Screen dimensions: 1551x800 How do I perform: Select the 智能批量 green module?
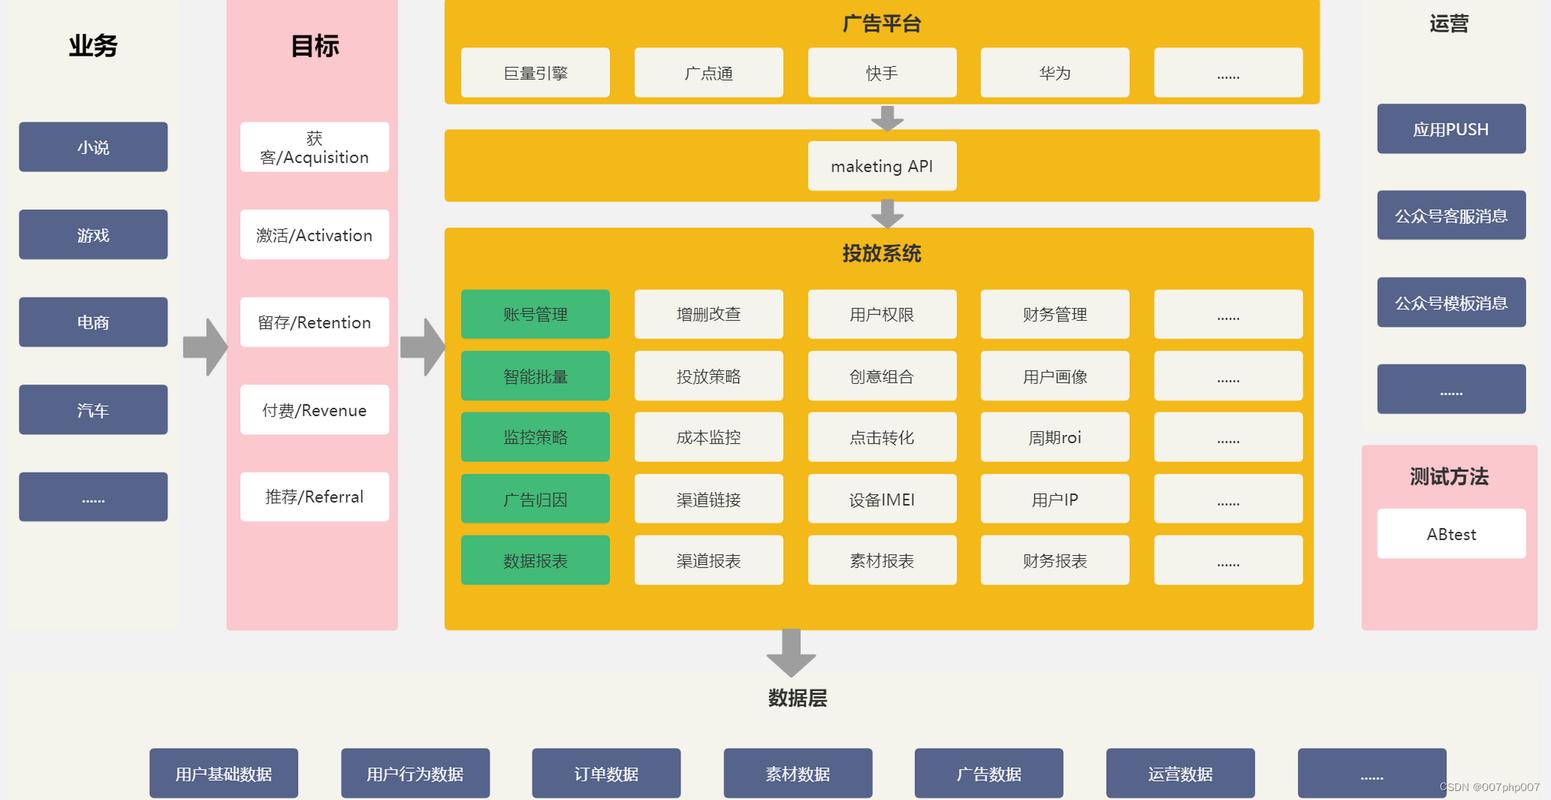tap(535, 375)
